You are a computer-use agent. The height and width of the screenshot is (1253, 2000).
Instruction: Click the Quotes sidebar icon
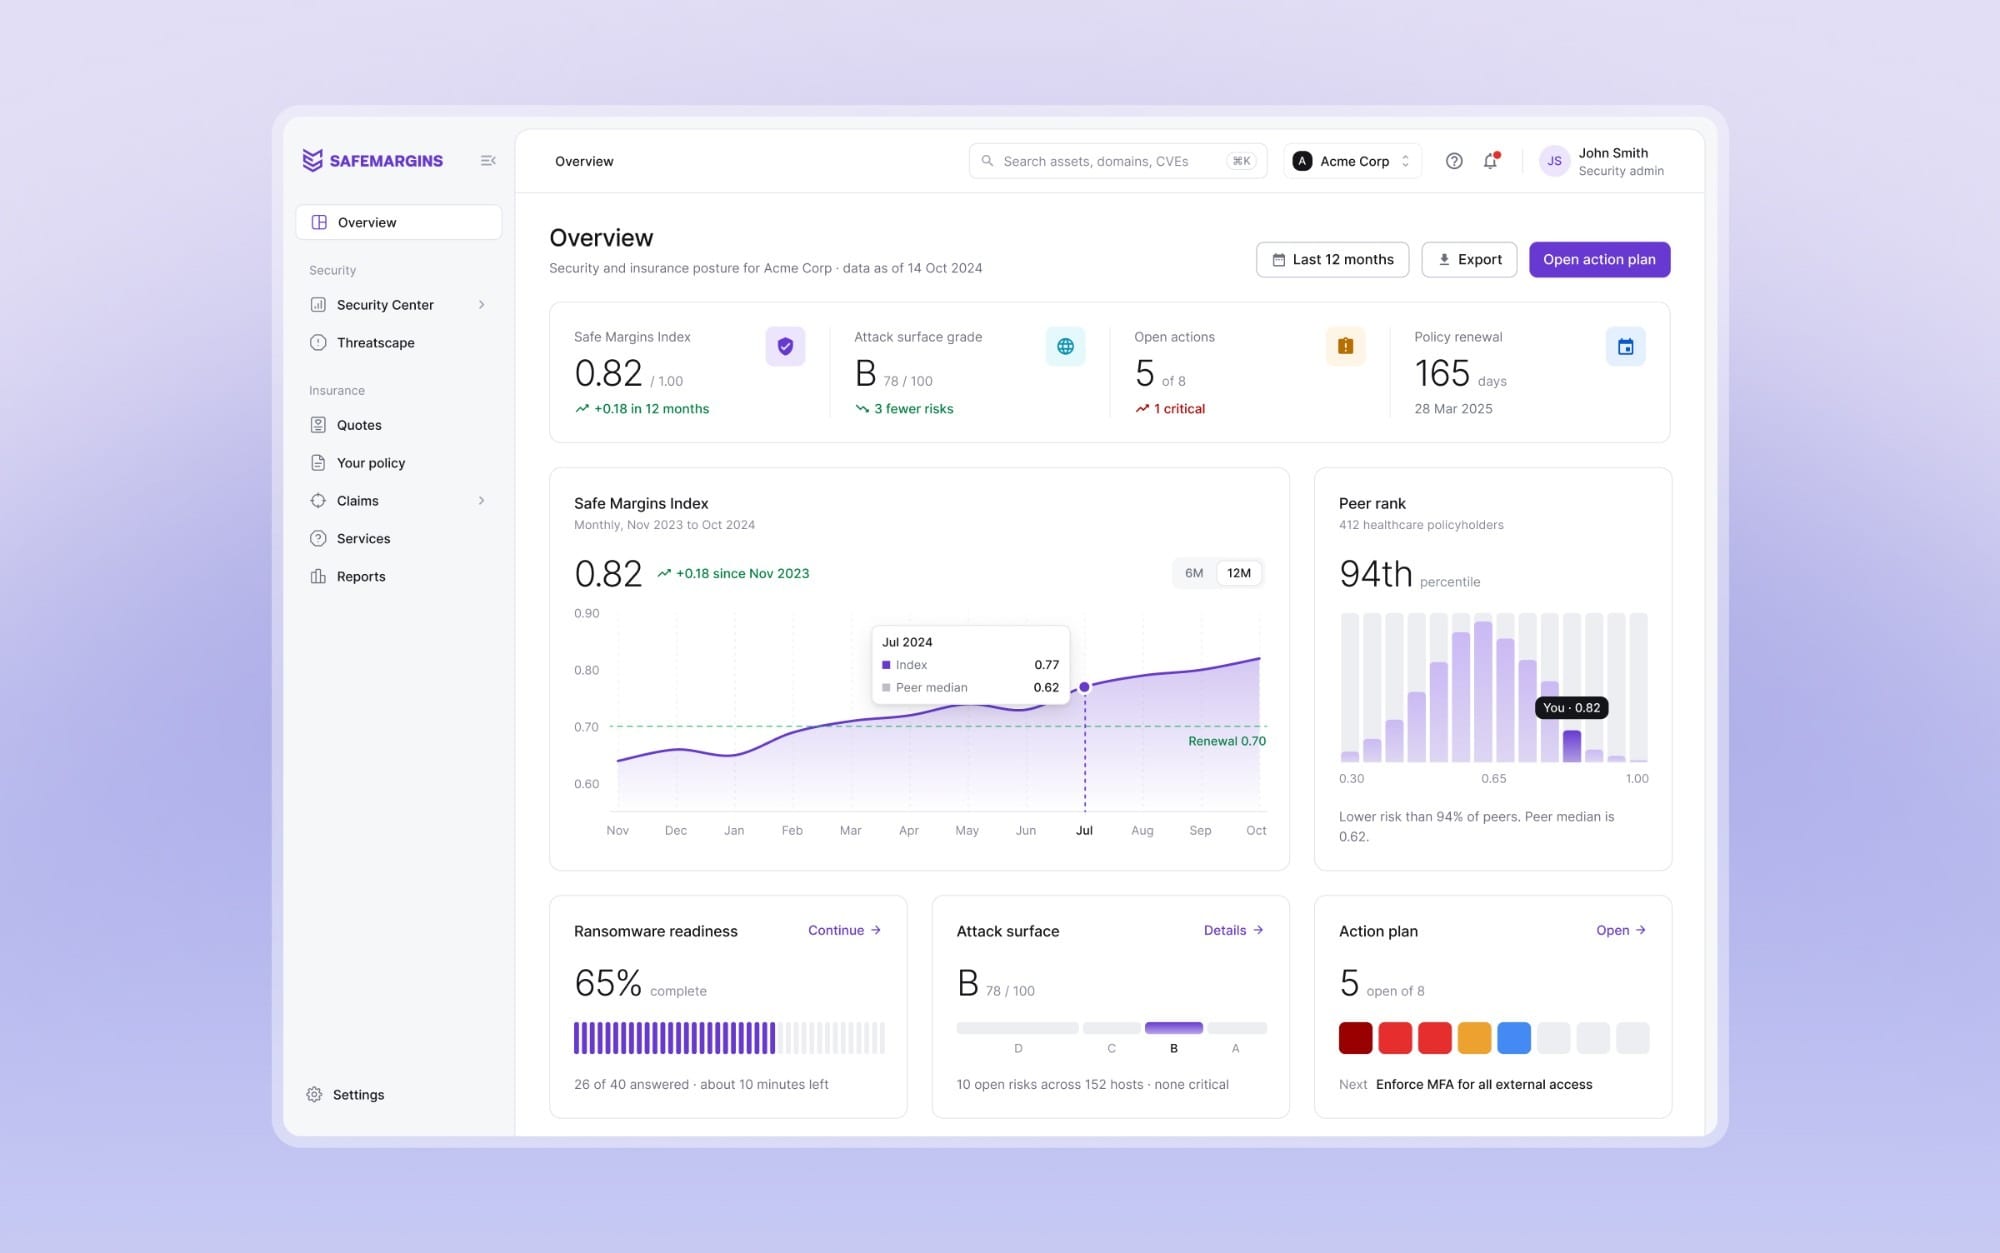click(x=318, y=425)
